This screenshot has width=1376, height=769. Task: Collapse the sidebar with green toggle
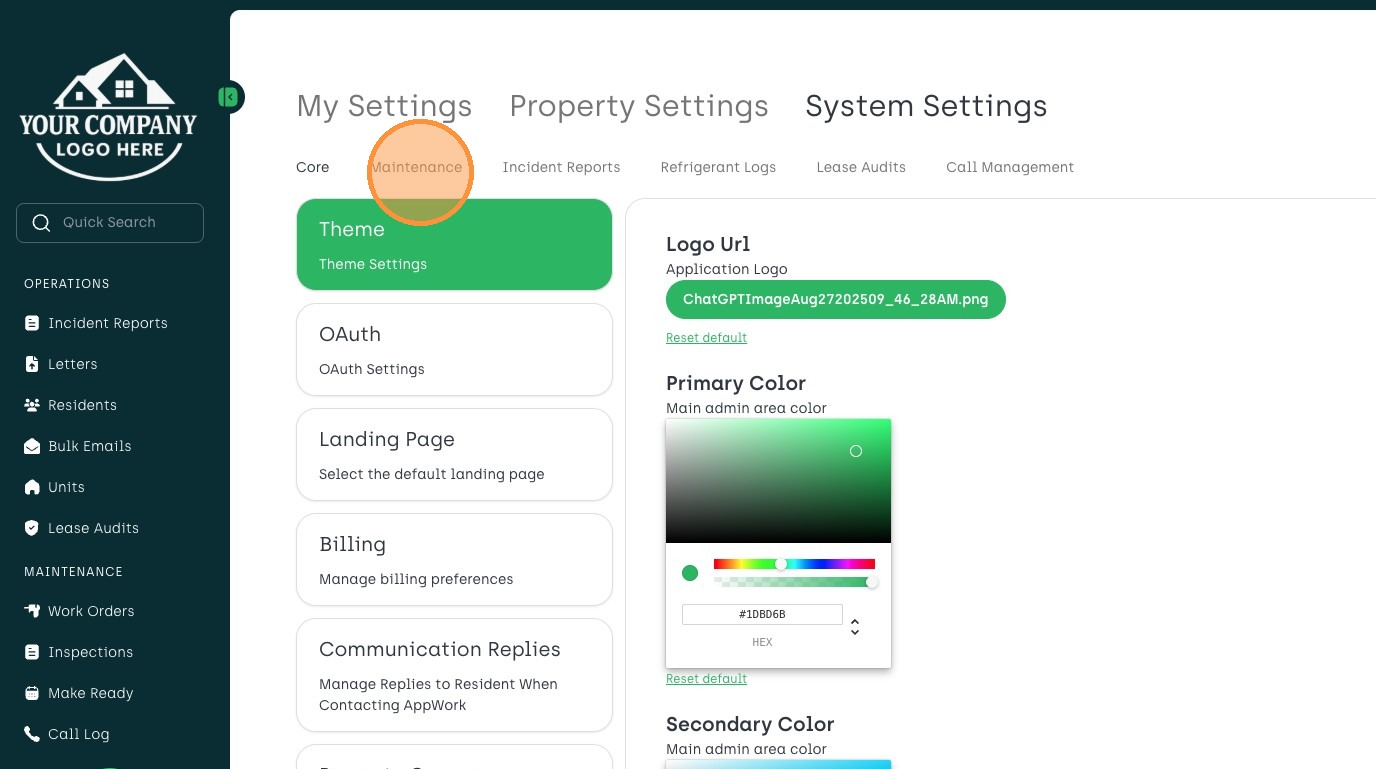pos(229,97)
